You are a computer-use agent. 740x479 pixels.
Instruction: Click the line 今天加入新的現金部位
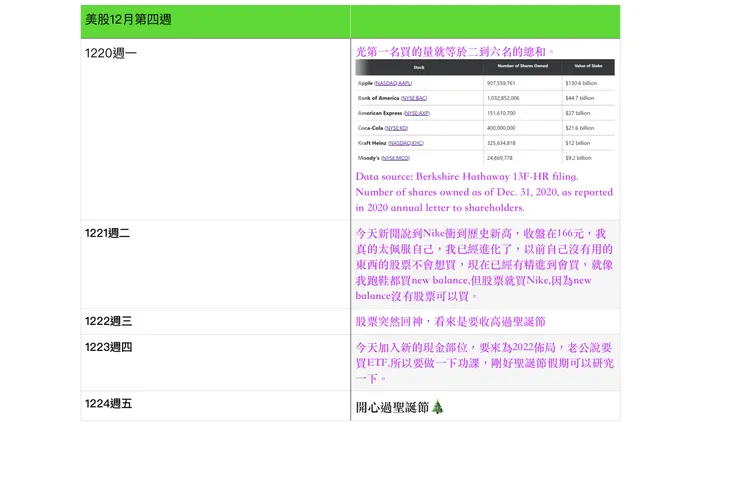coord(484,348)
